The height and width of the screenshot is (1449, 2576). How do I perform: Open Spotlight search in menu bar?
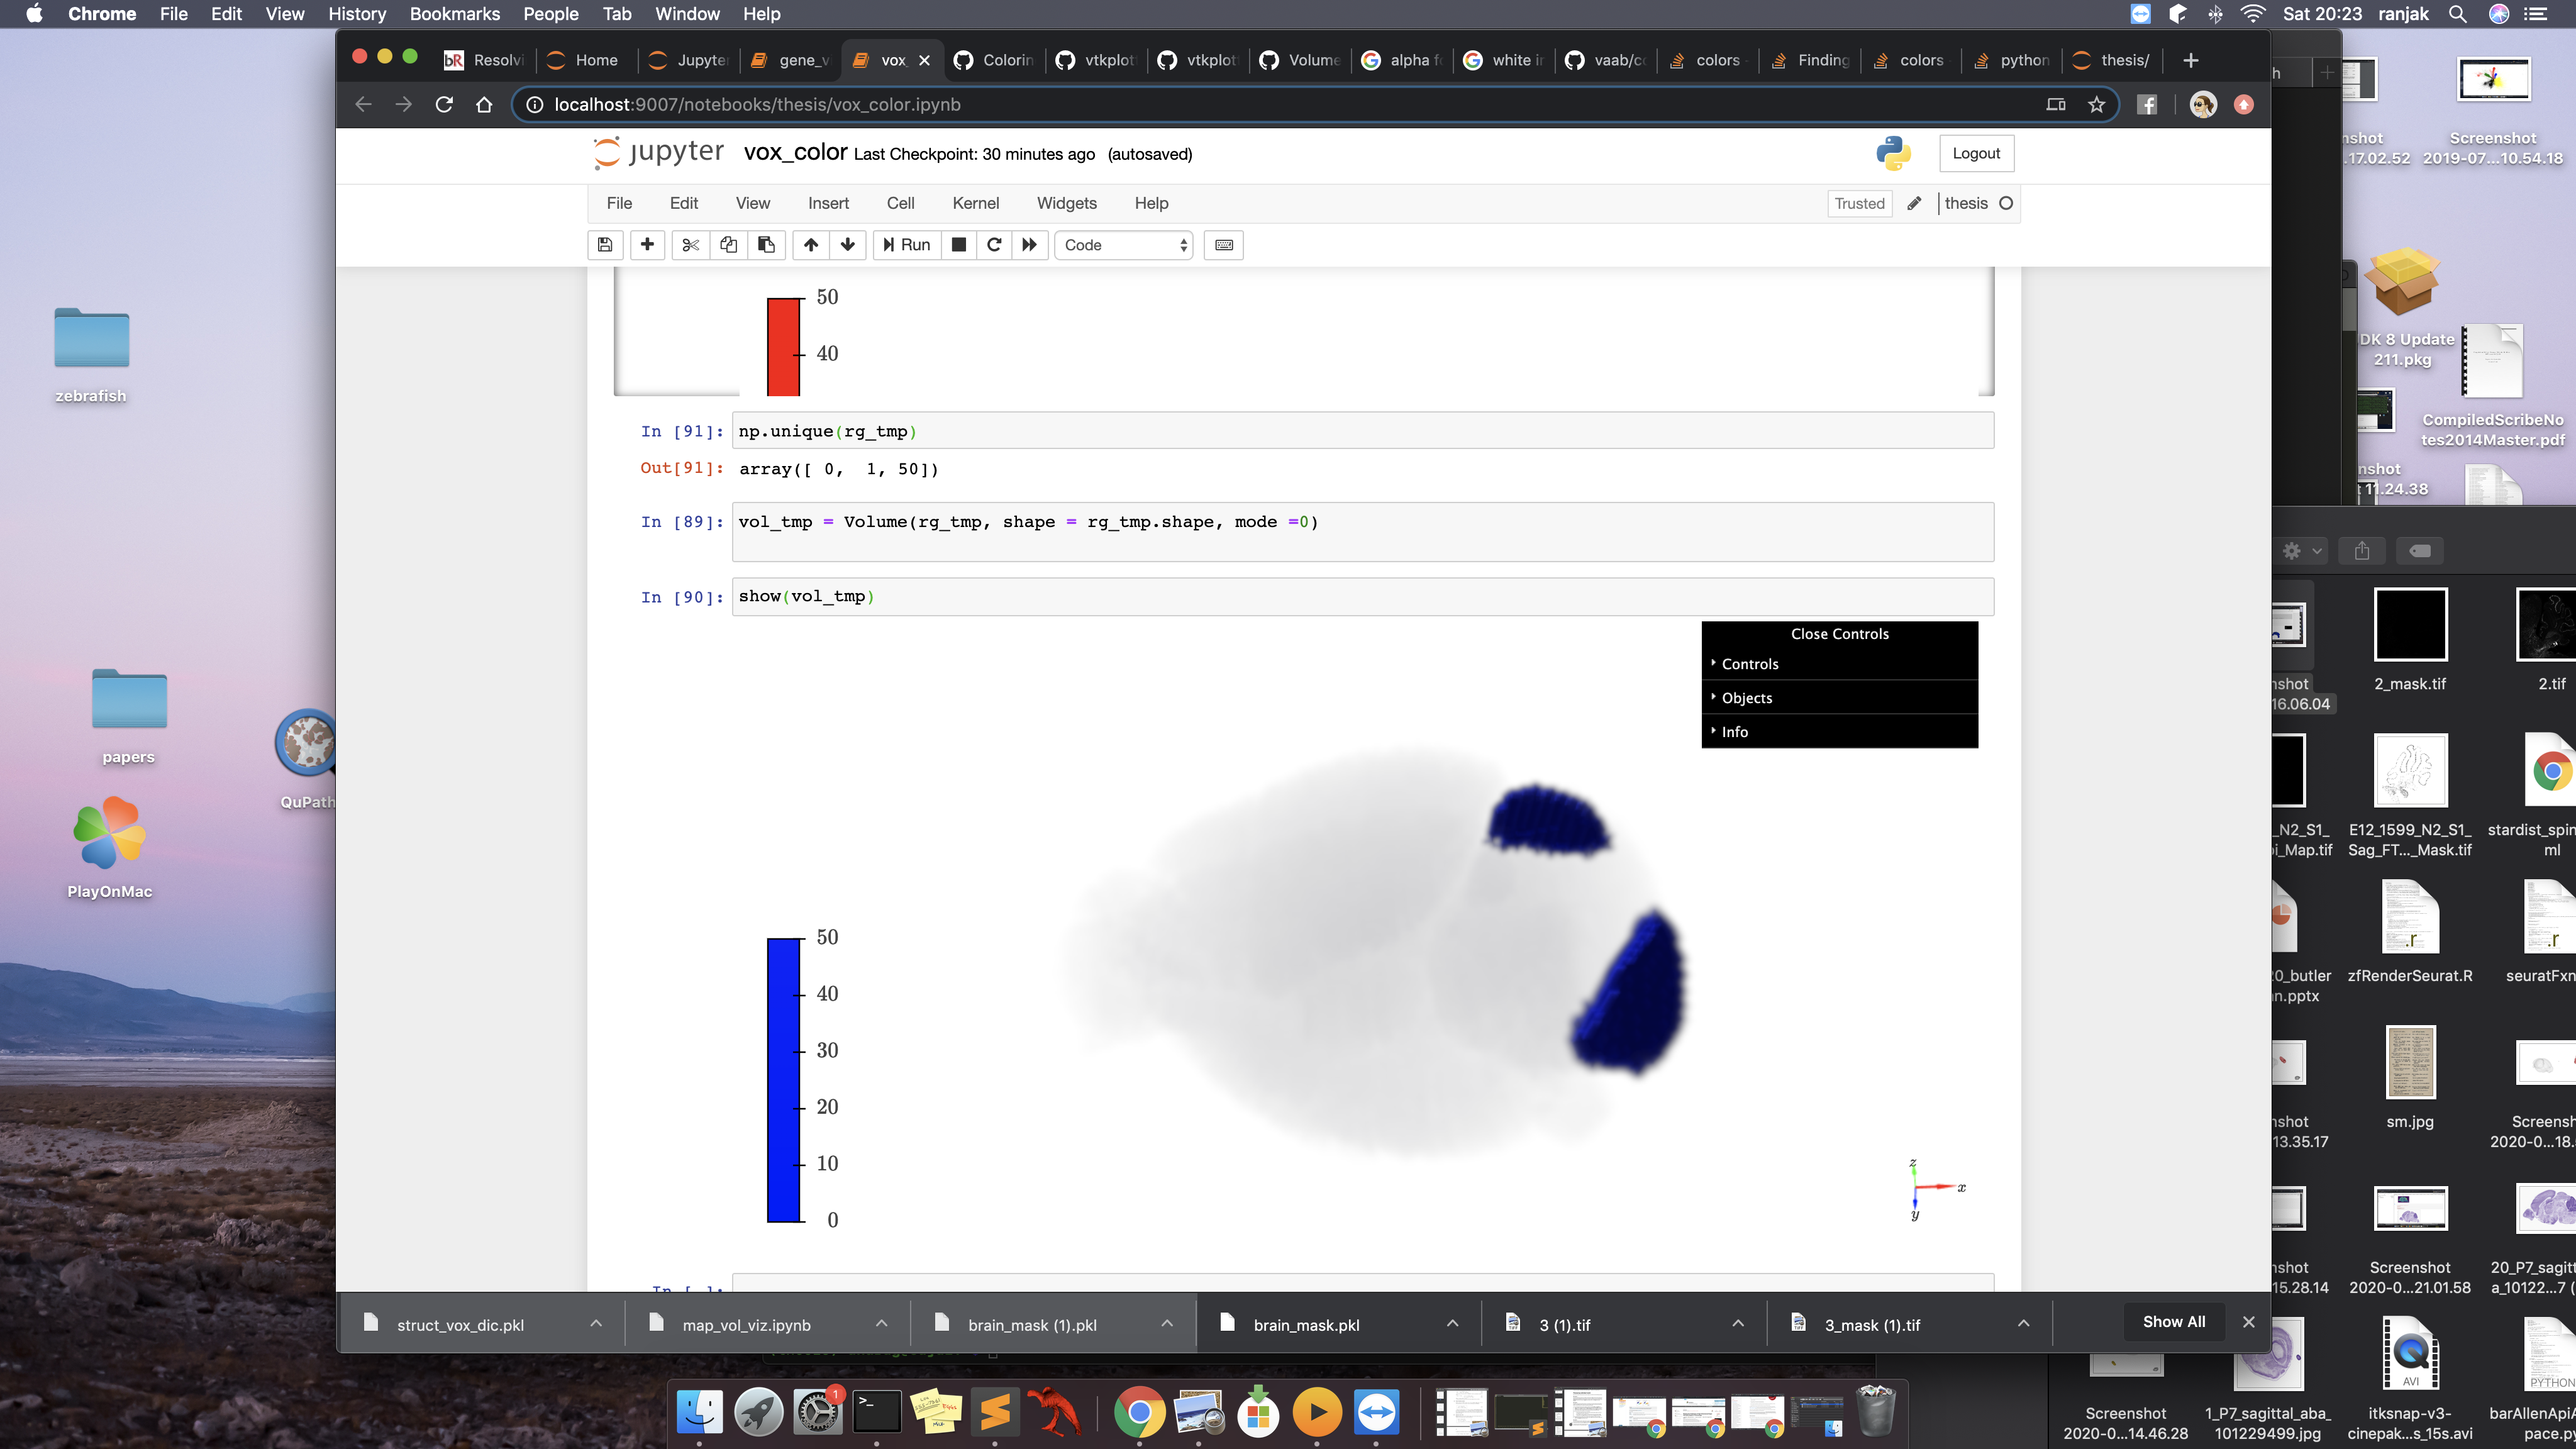[2457, 14]
